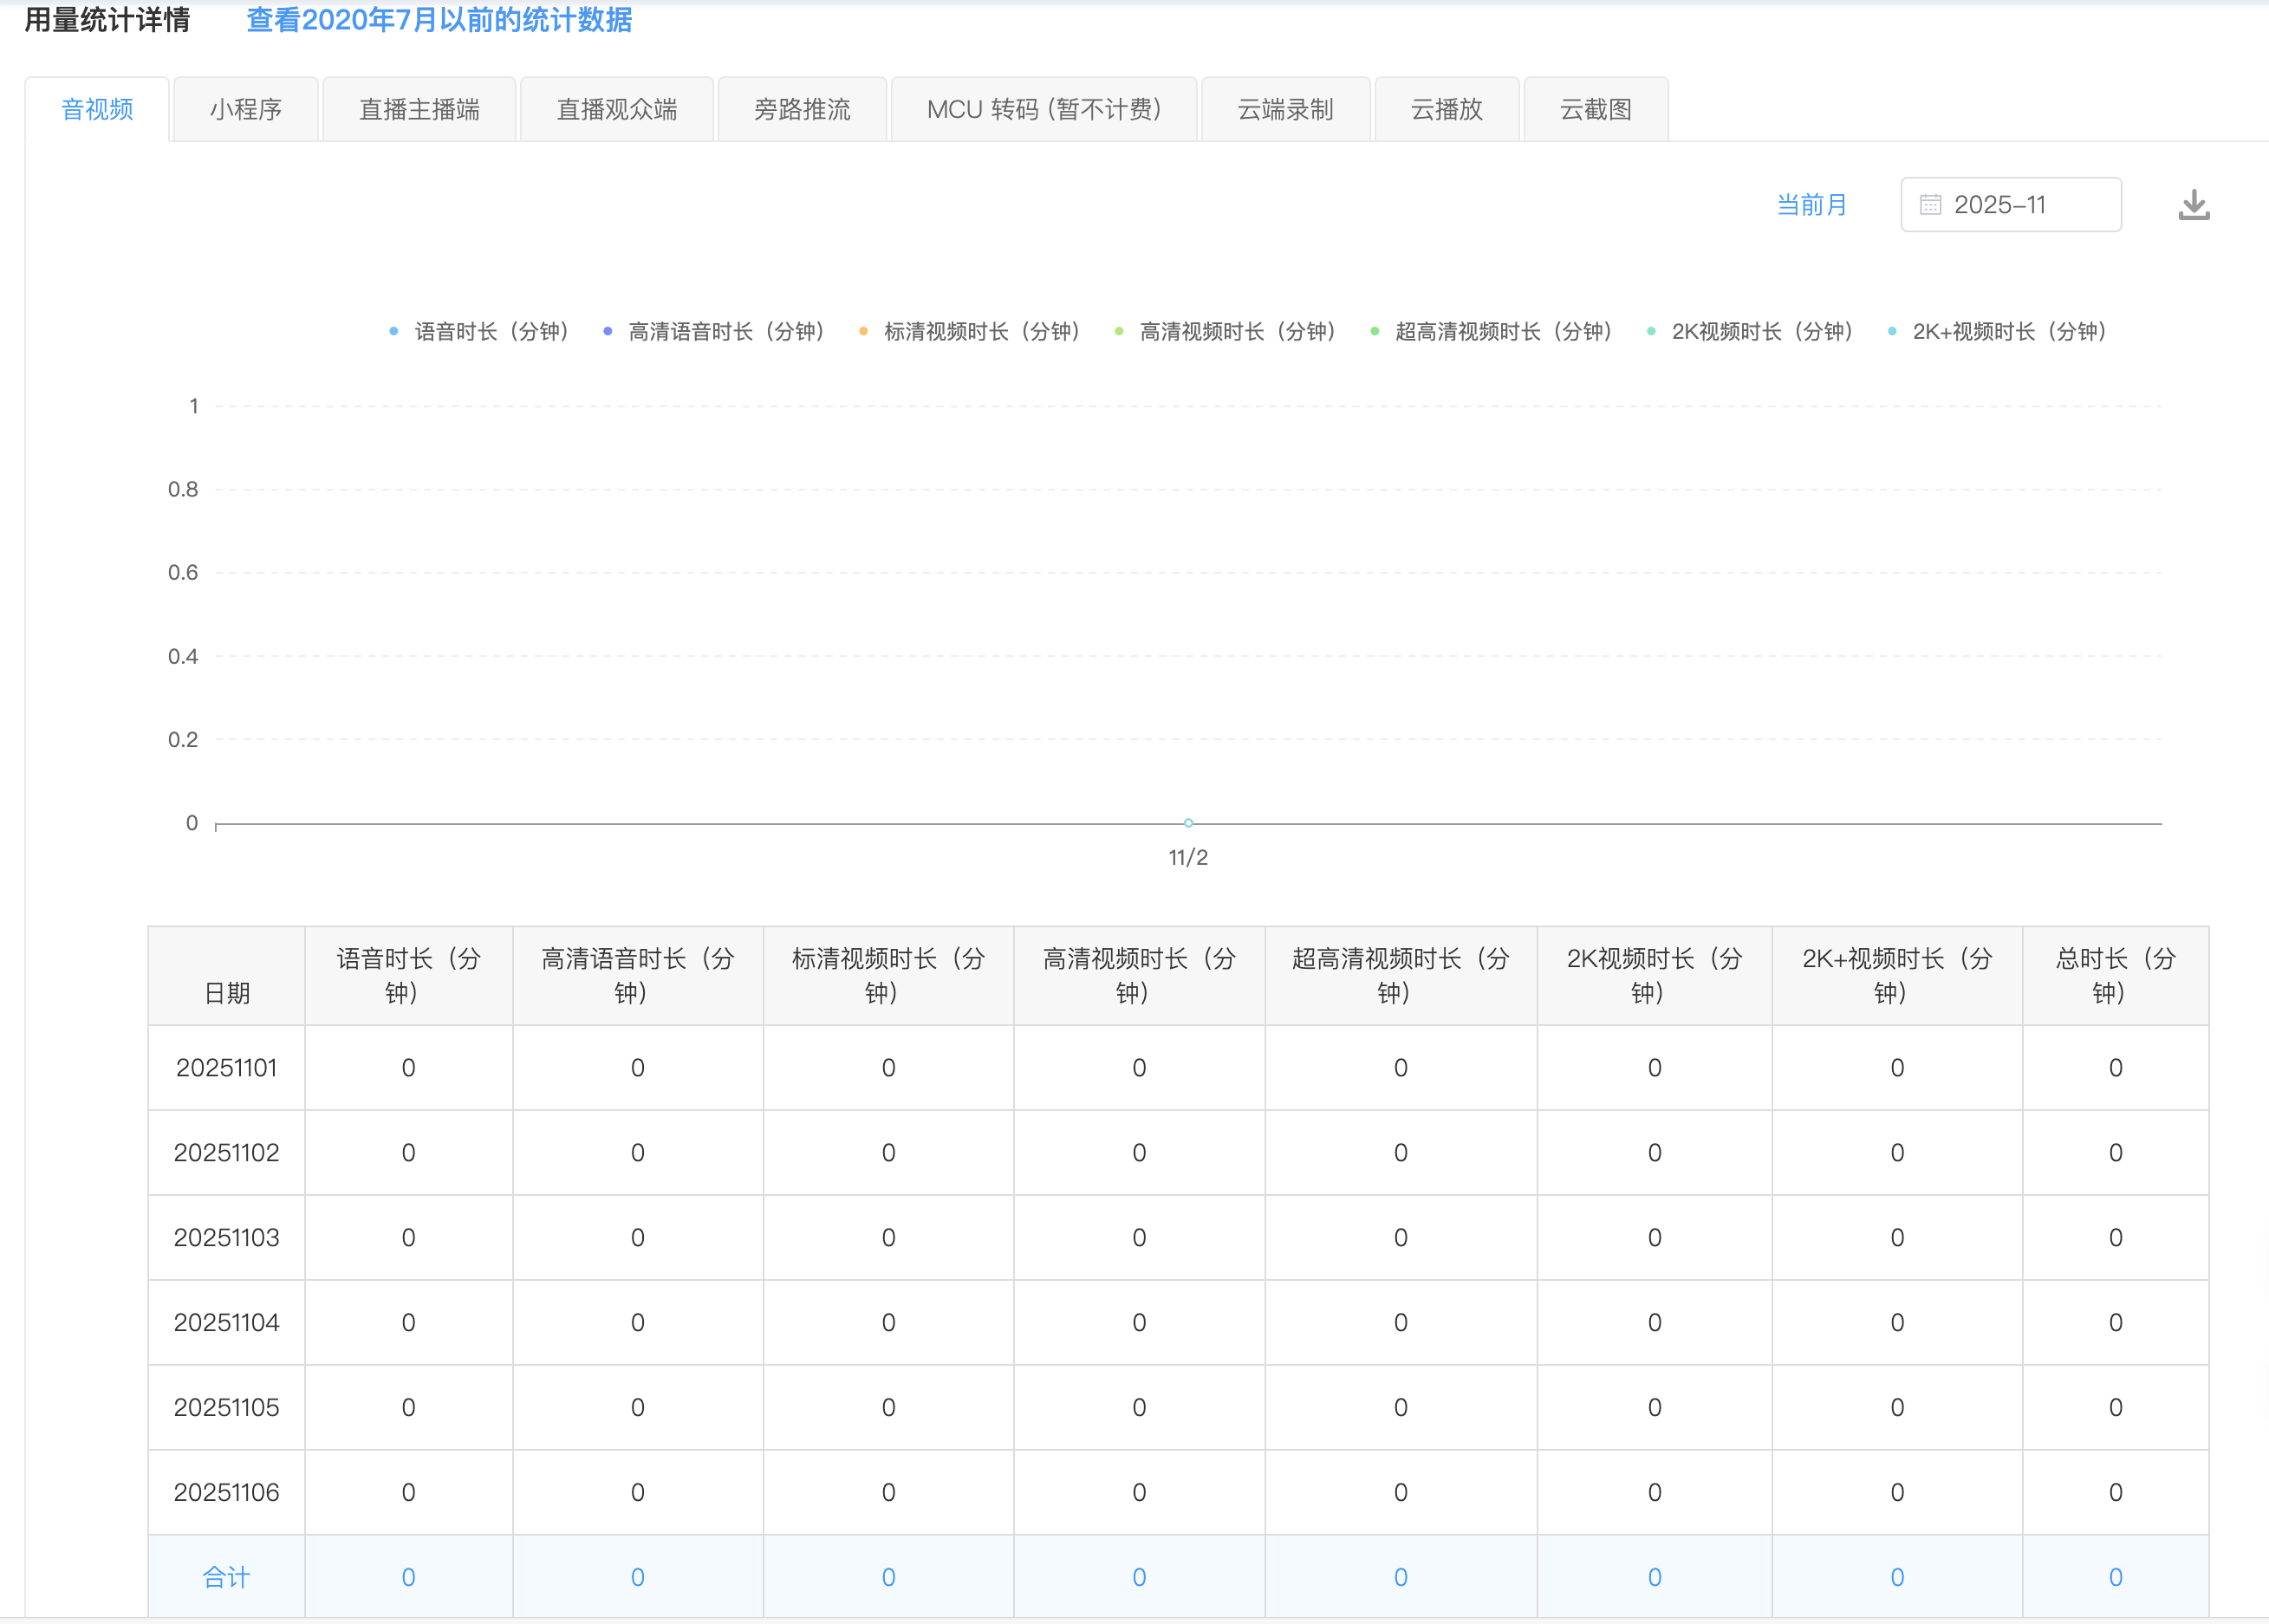Hide 高清视频时长 series via legend
Image resolution: width=2269 pixels, height=1624 pixels.
coord(1226,332)
